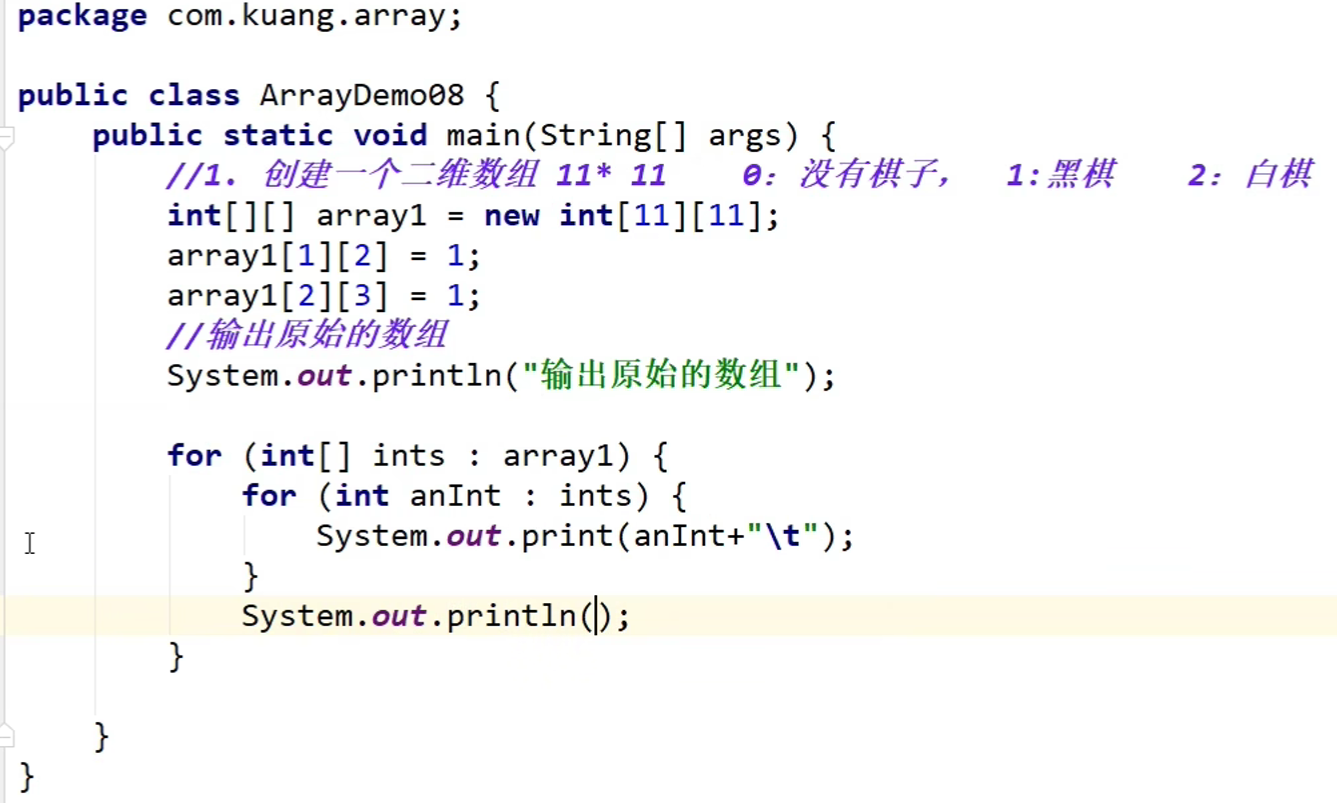Click the print method name in System.out.print

[567, 536]
